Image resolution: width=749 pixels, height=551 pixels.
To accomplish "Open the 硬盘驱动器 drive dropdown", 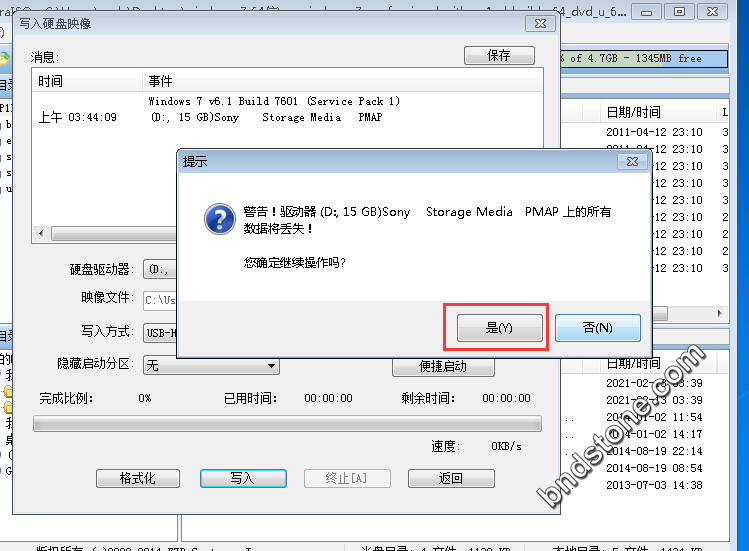I will tap(160, 270).
